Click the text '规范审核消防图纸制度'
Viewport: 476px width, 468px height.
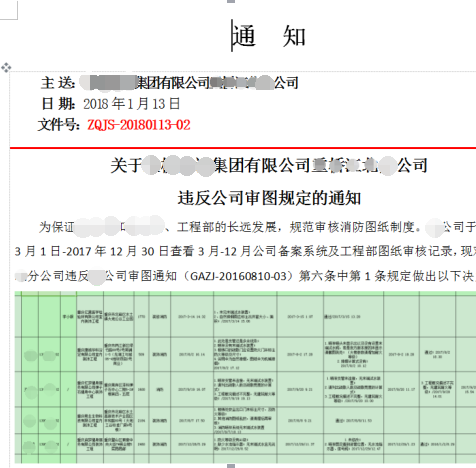tap(352, 227)
